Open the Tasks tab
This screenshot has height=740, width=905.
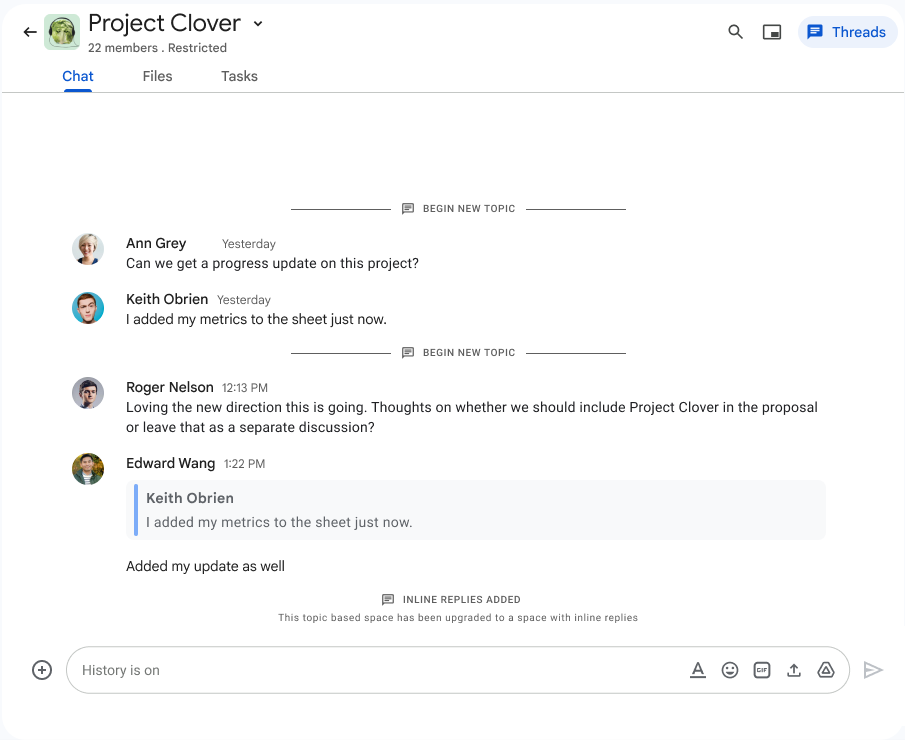click(x=239, y=76)
